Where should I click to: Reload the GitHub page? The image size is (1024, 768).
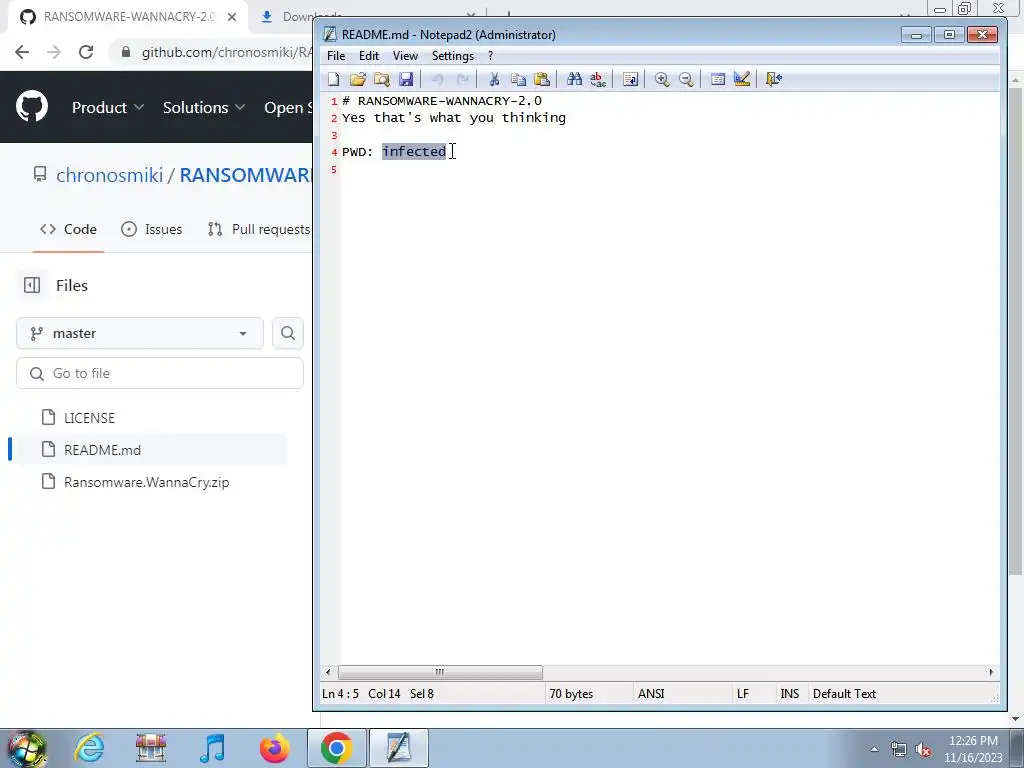point(86,52)
